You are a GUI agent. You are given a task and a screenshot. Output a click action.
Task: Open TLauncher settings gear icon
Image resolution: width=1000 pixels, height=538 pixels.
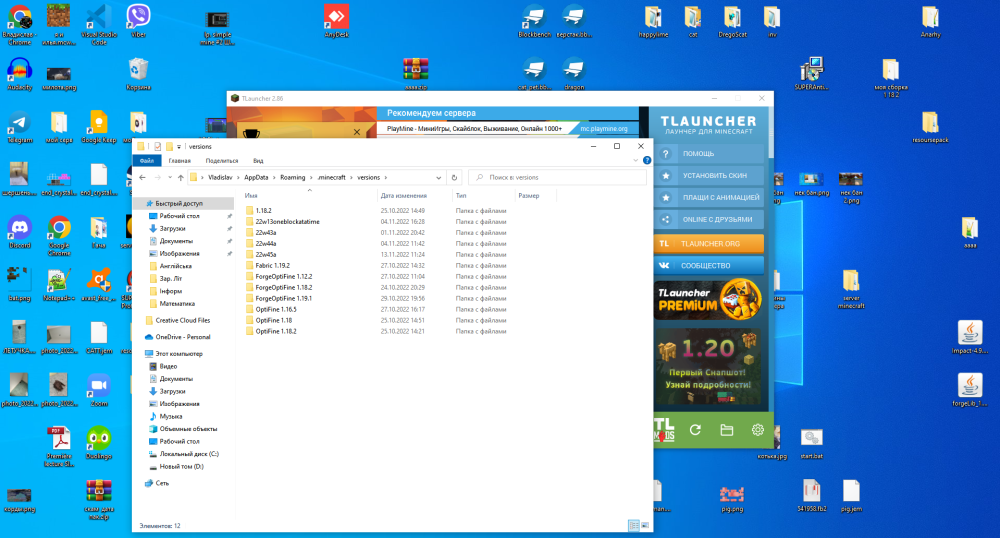758,430
